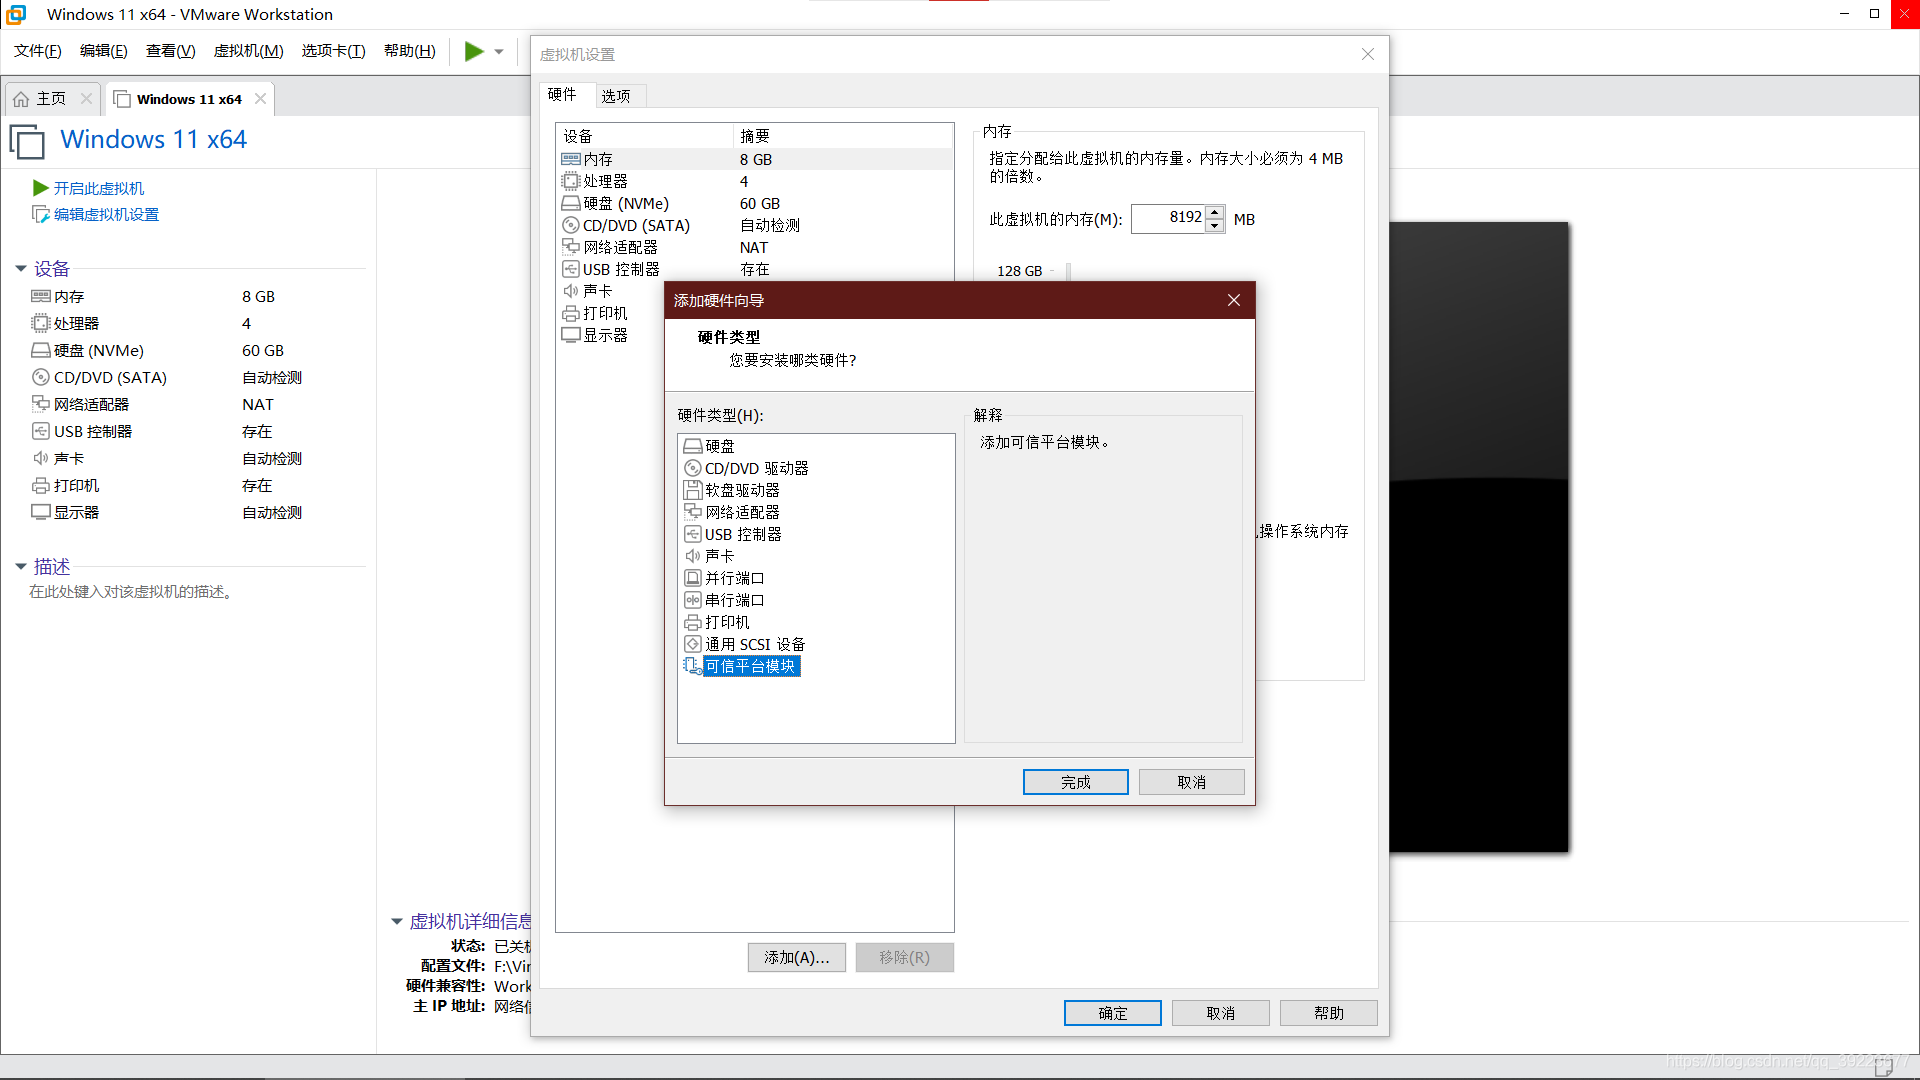Click green power-on toolbar play icon
Image resolution: width=1920 pixels, height=1080 pixels.
474,51
